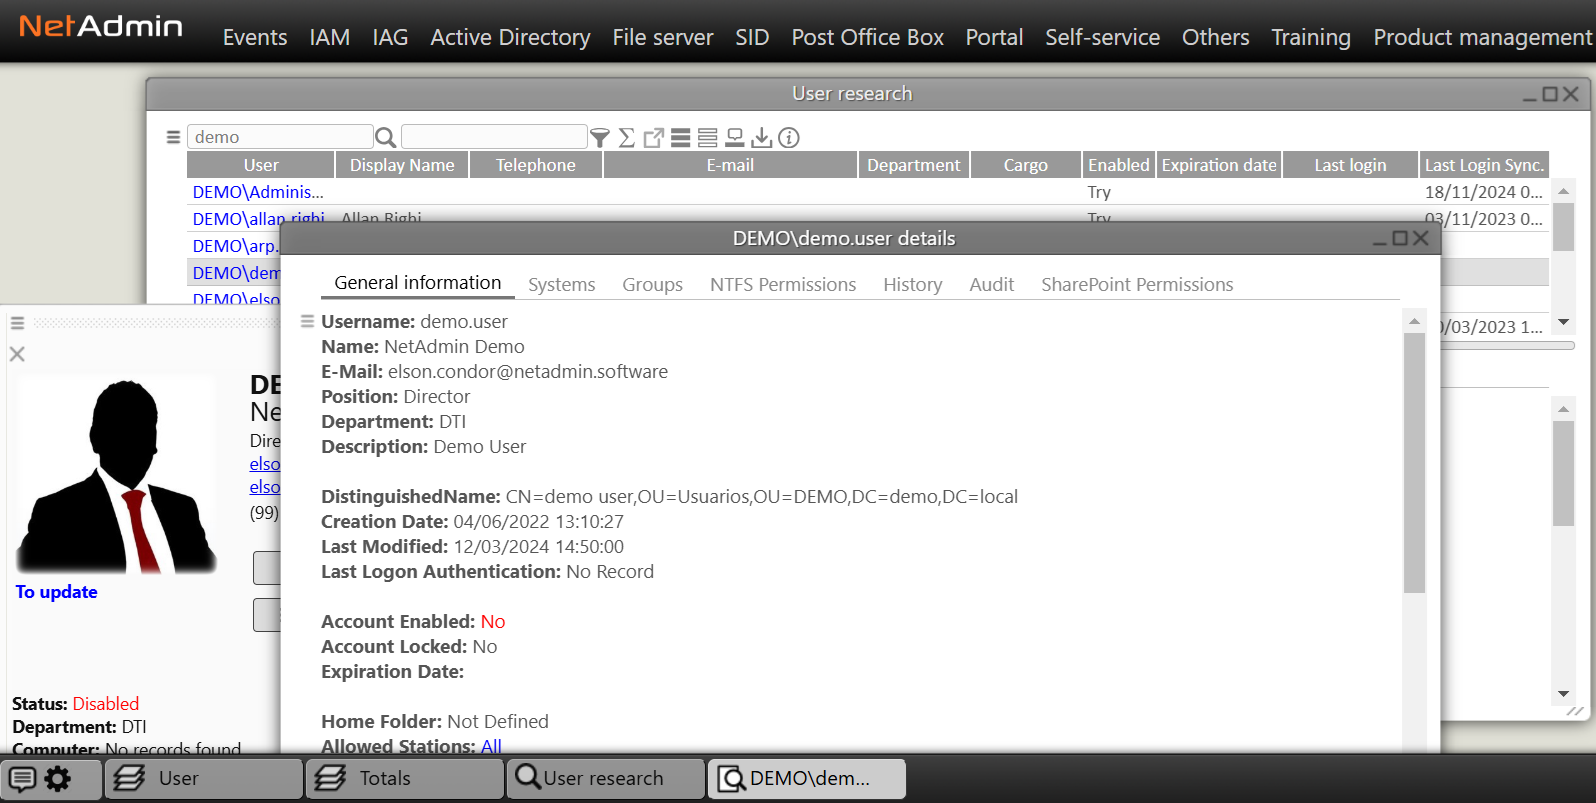1596x803 pixels.
Task: Sort by the Display Name column header
Action: pos(402,165)
